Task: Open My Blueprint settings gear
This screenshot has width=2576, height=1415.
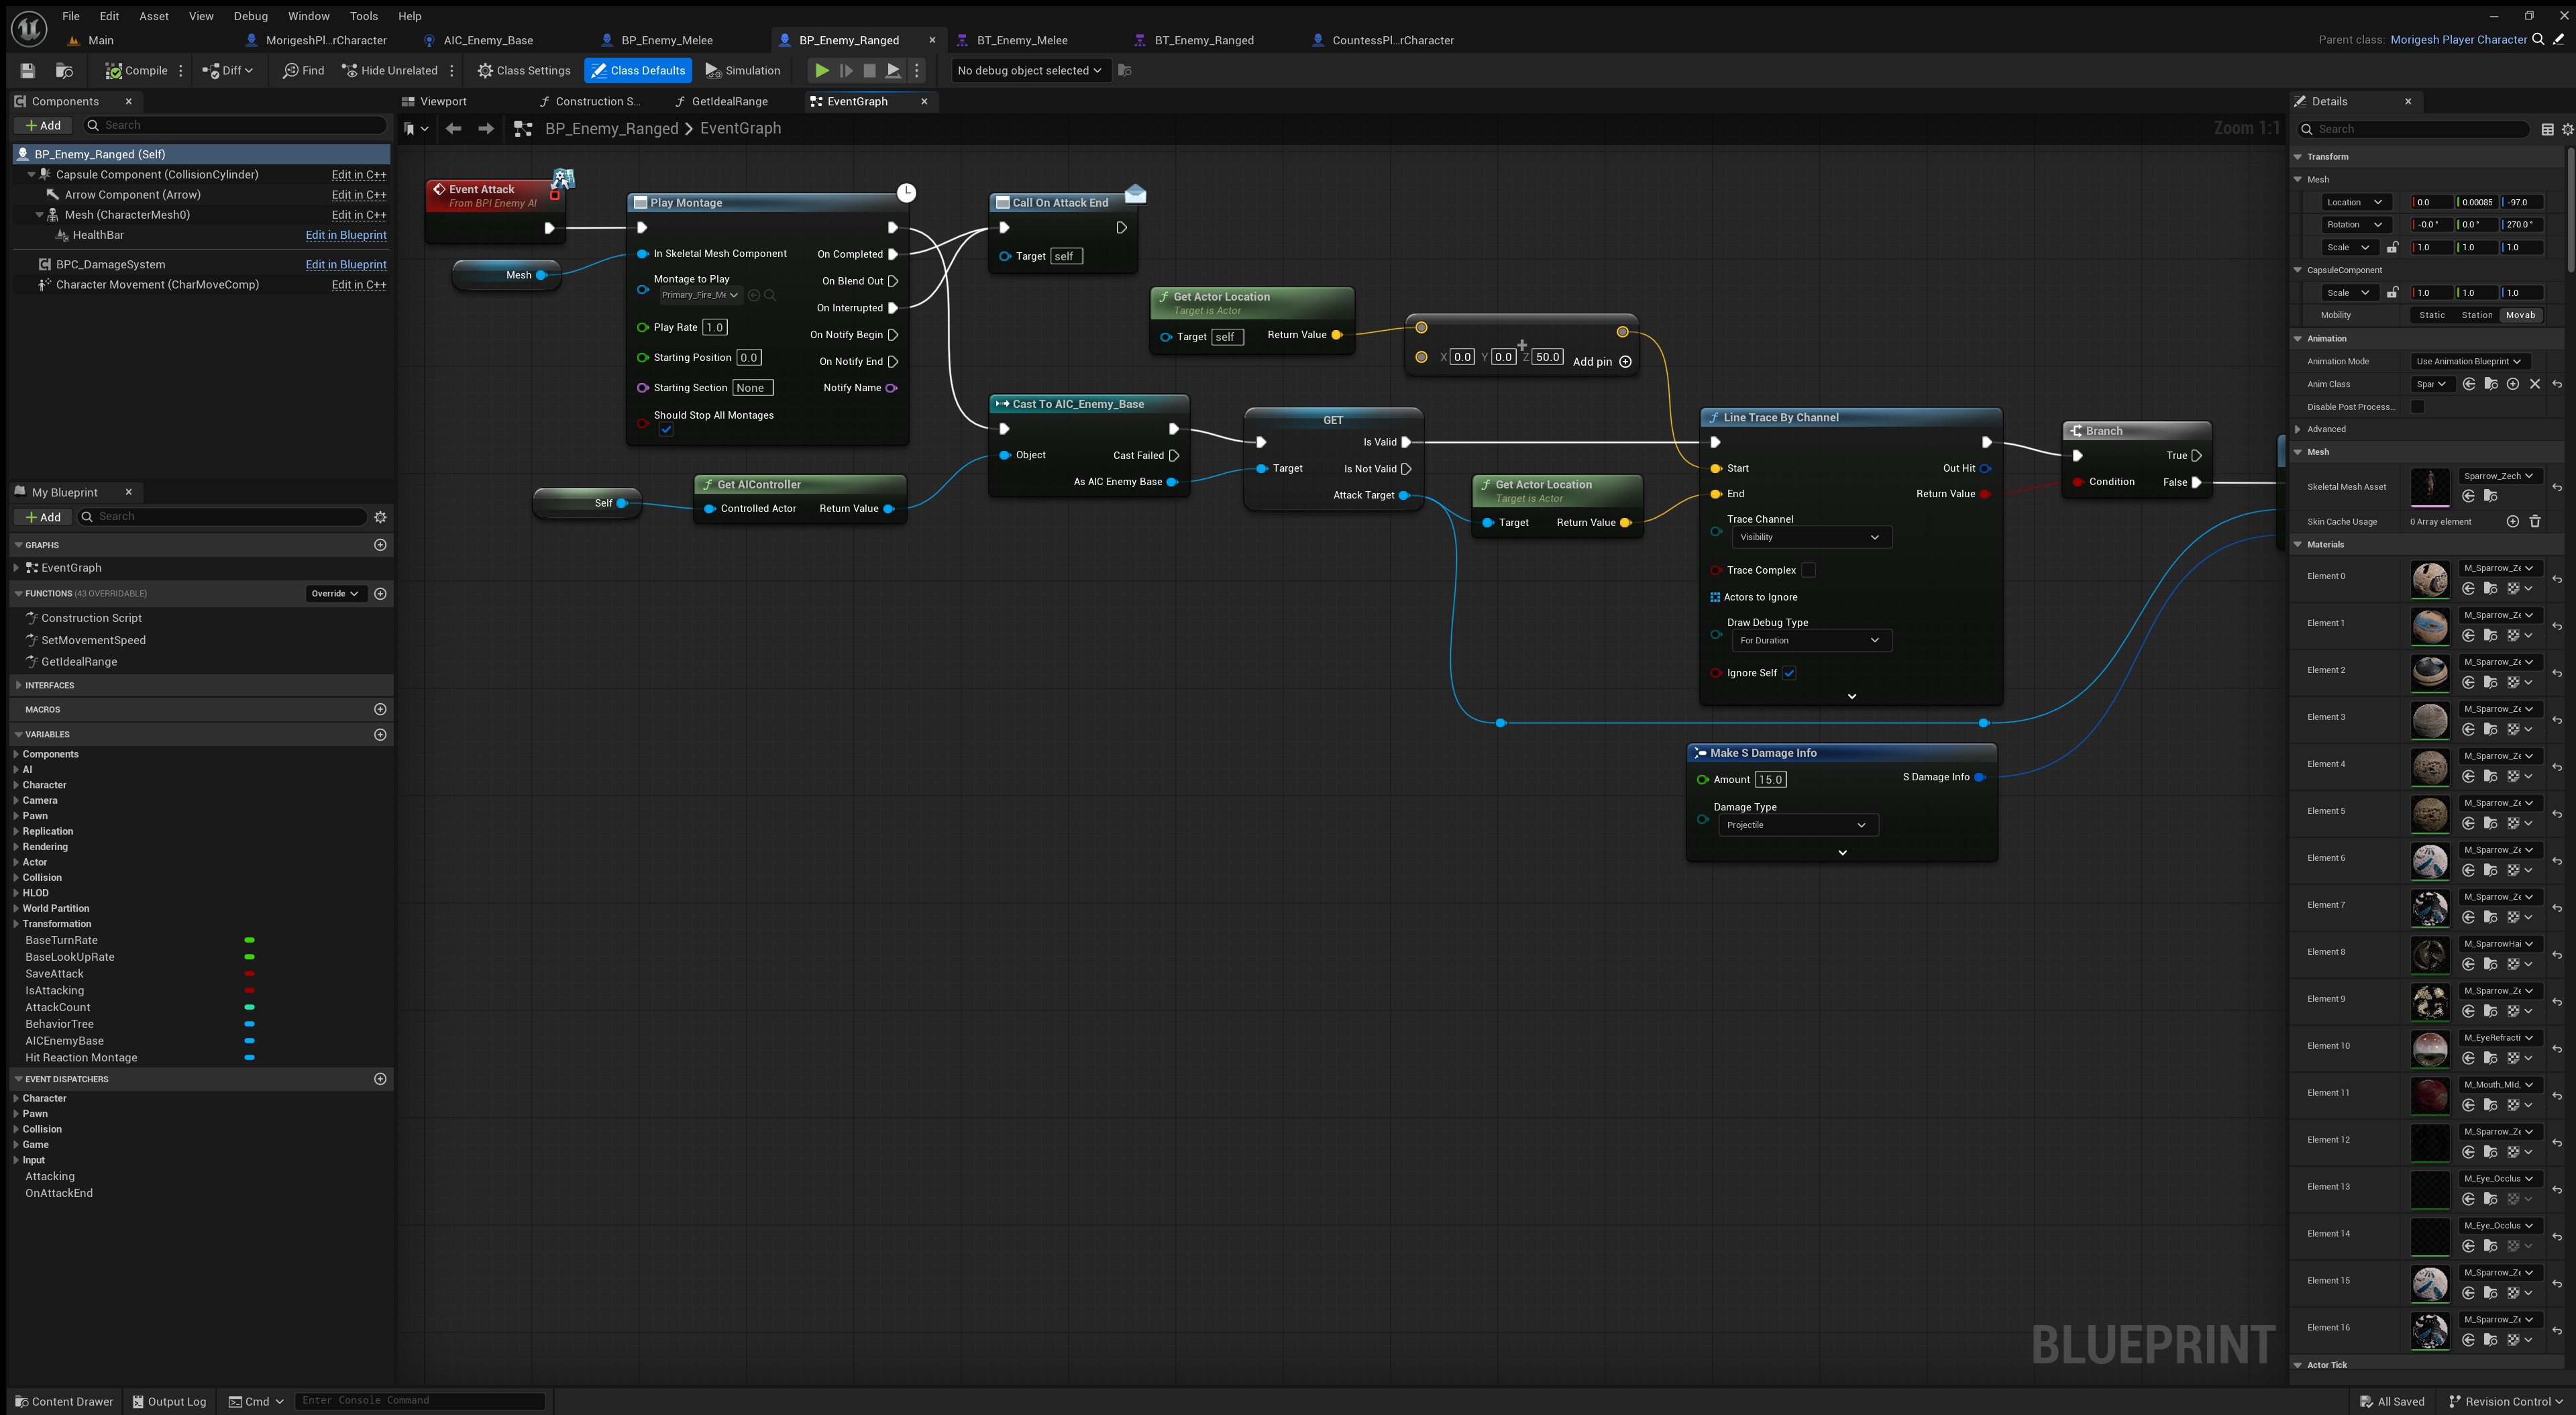Action: click(x=380, y=517)
